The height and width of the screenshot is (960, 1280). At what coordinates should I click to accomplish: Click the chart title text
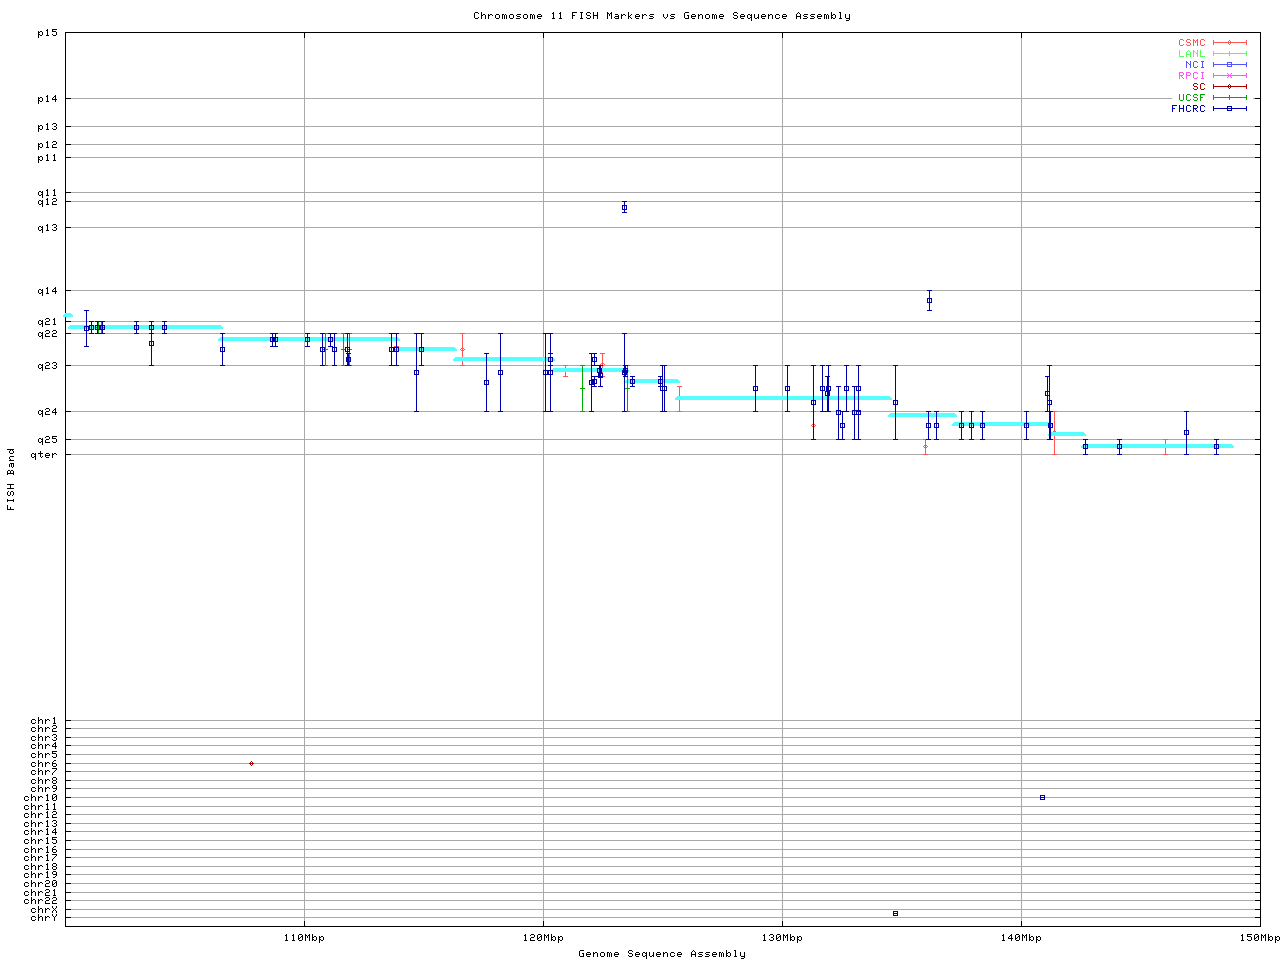coord(662,16)
